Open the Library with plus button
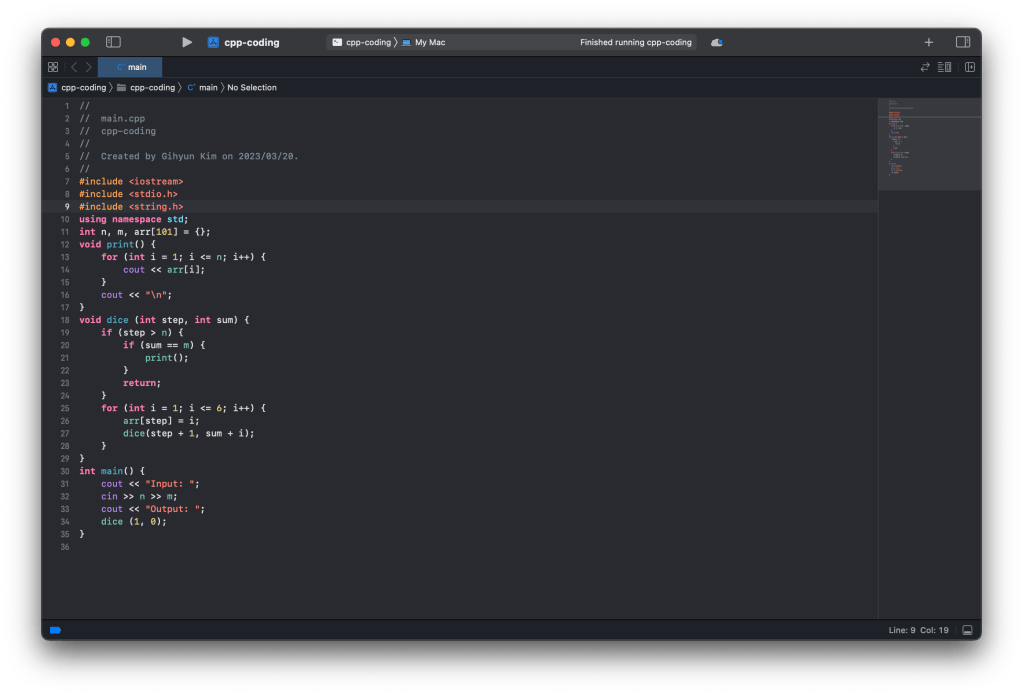Image resolution: width=1023 pixels, height=695 pixels. (929, 42)
